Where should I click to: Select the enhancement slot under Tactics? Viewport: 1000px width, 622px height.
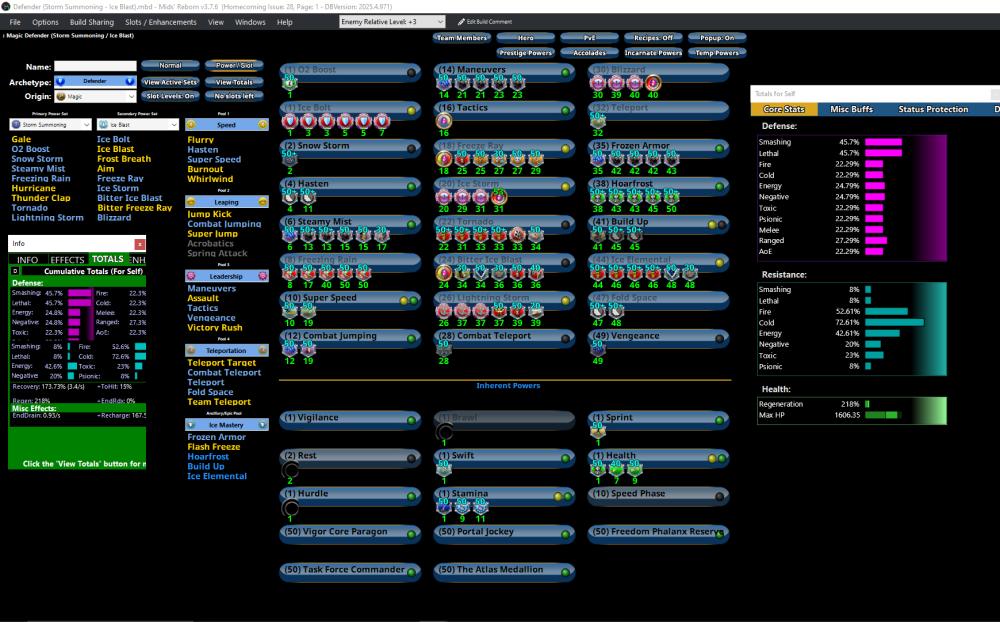pyautogui.click(x=444, y=121)
